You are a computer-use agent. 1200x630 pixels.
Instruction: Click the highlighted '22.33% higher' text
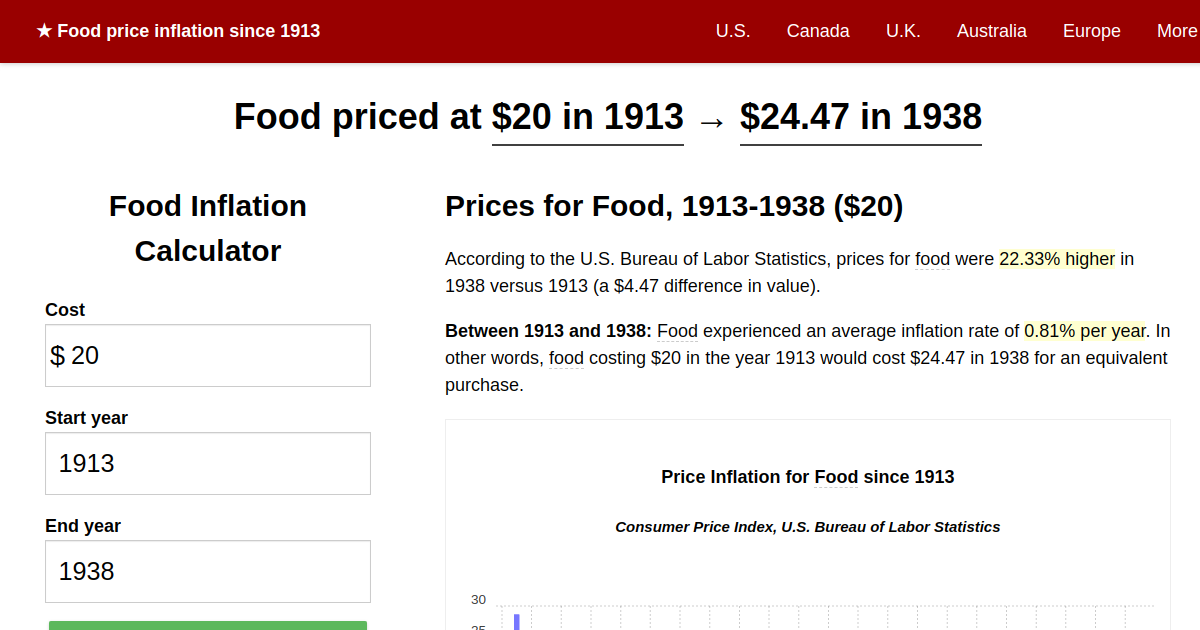(1055, 259)
